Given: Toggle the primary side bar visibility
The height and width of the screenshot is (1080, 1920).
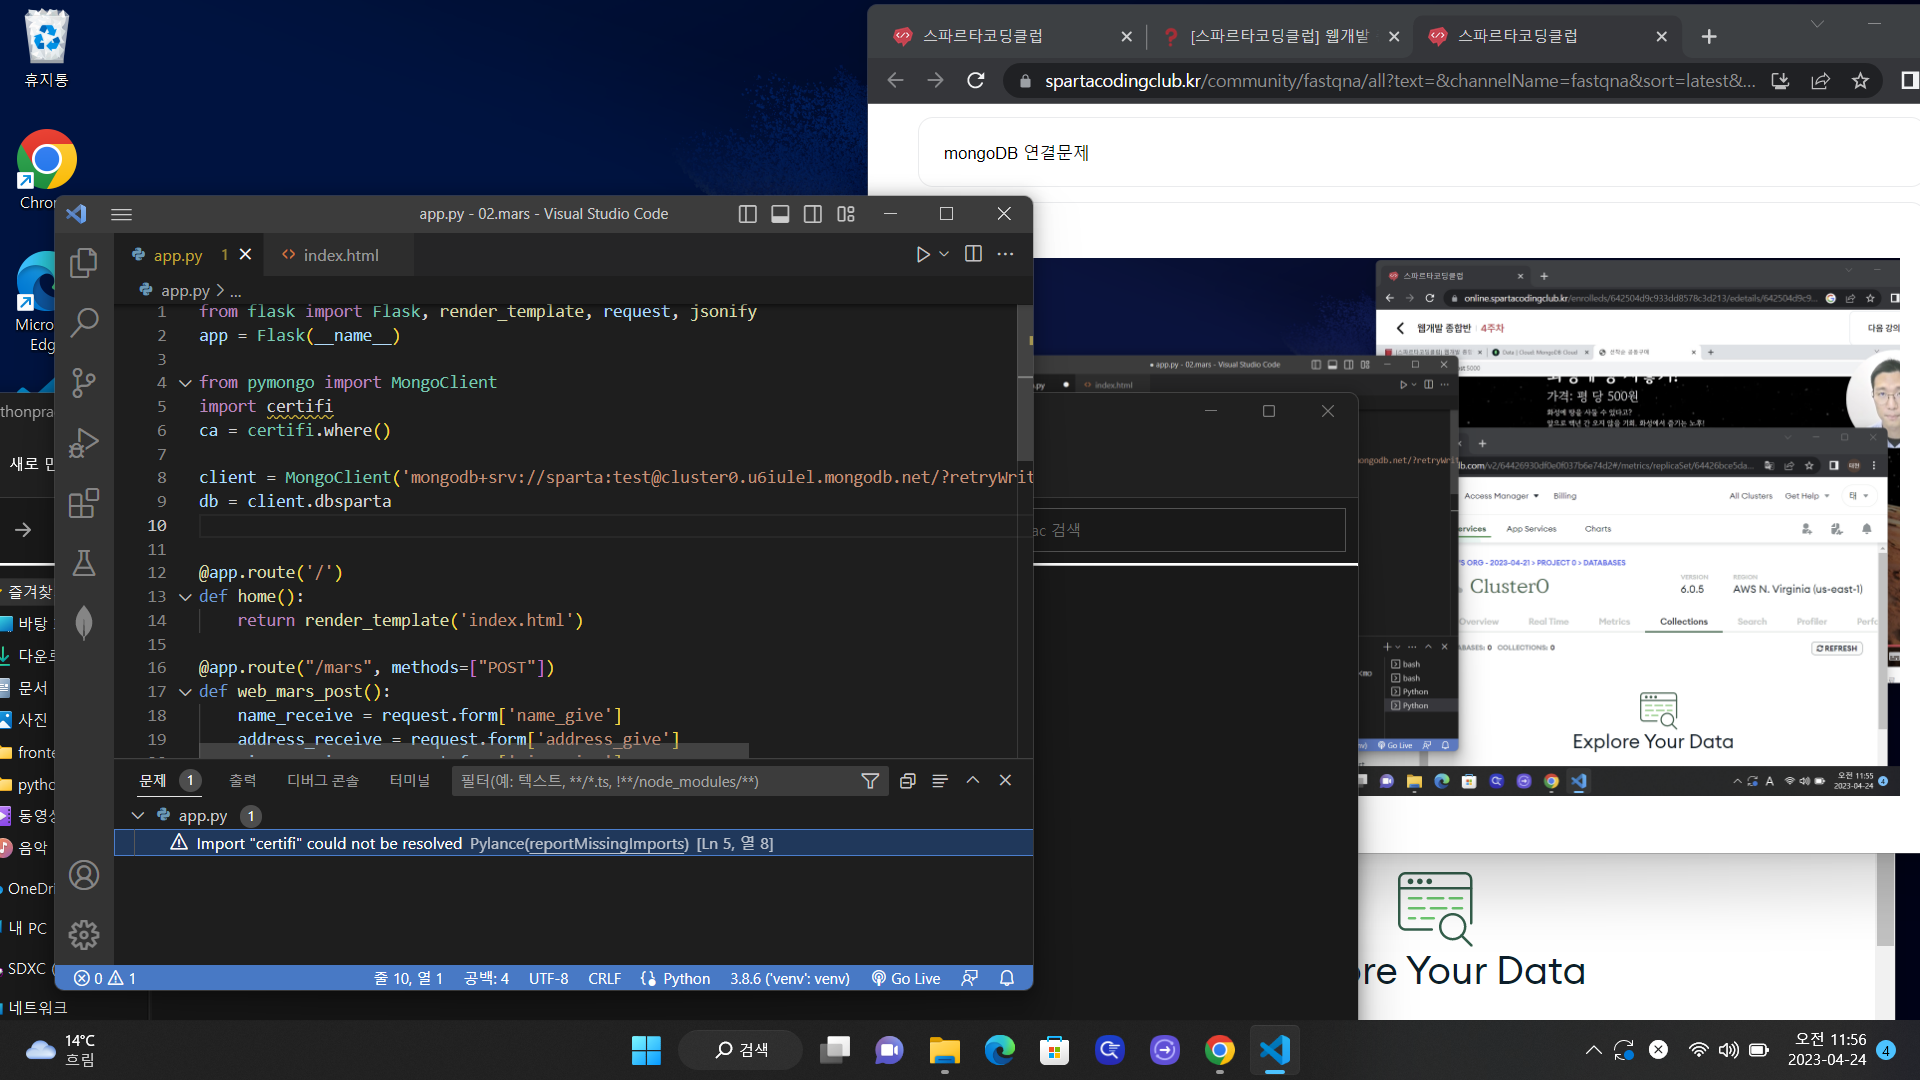Looking at the screenshot, I should coord(747,214).
